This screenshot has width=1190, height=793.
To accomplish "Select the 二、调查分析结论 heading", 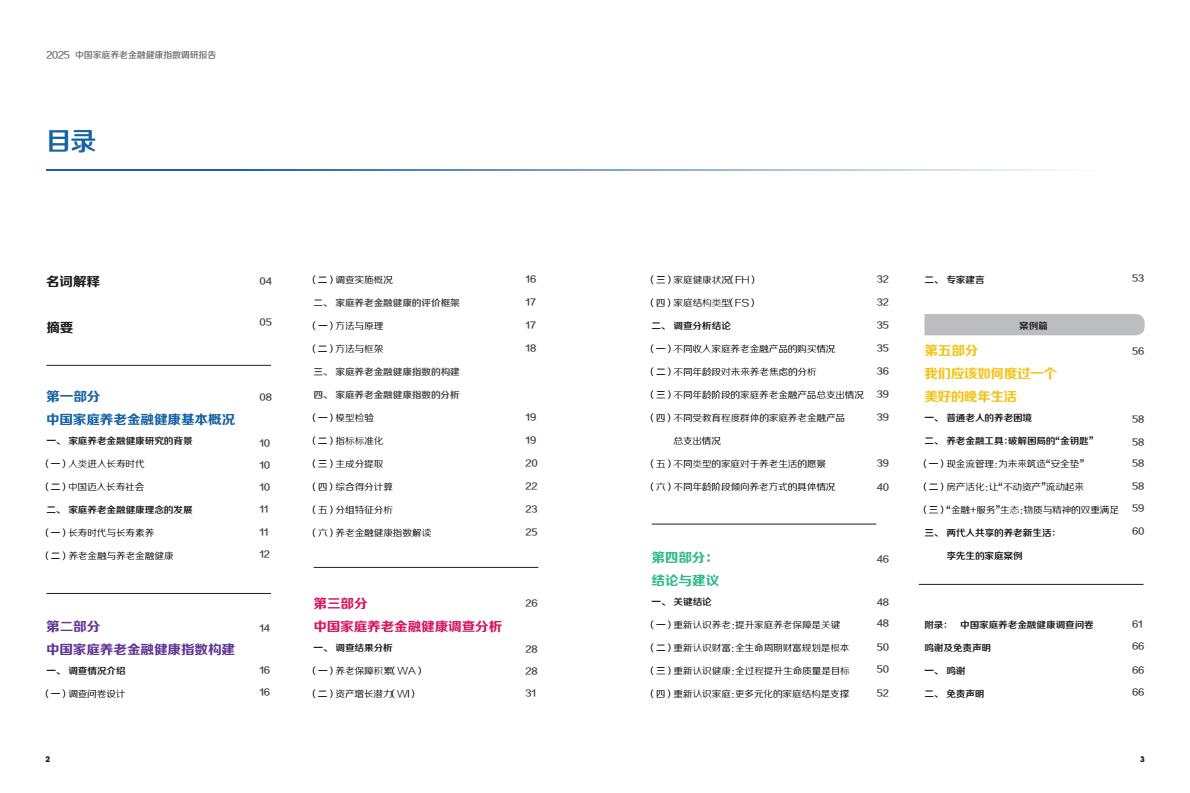I will [x=690, y=326].
